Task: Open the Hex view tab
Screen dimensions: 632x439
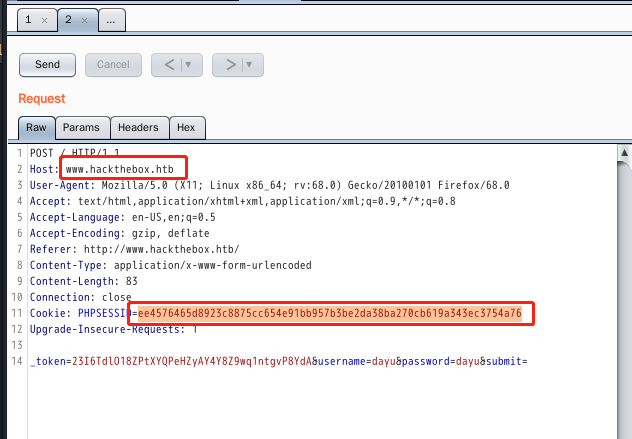Action: (x=186, y=128)
